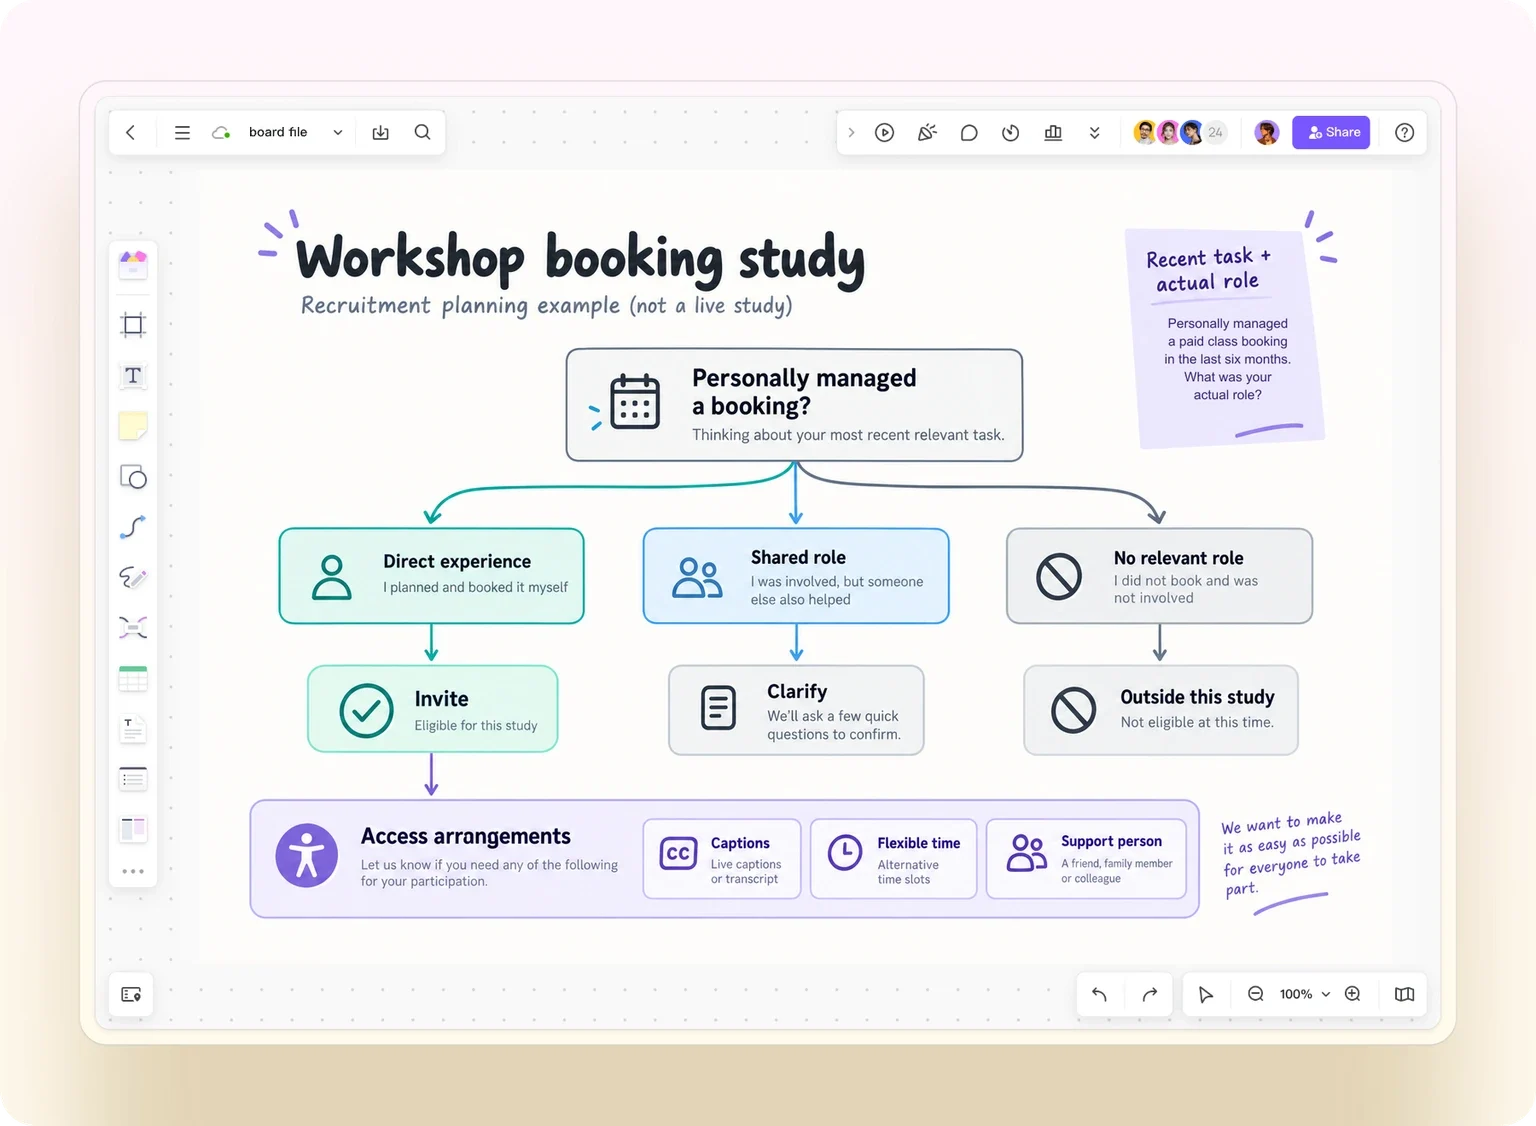Select the Connector line tool
The height and width of the screenshot is (1126, 1536).
[133, 527]
